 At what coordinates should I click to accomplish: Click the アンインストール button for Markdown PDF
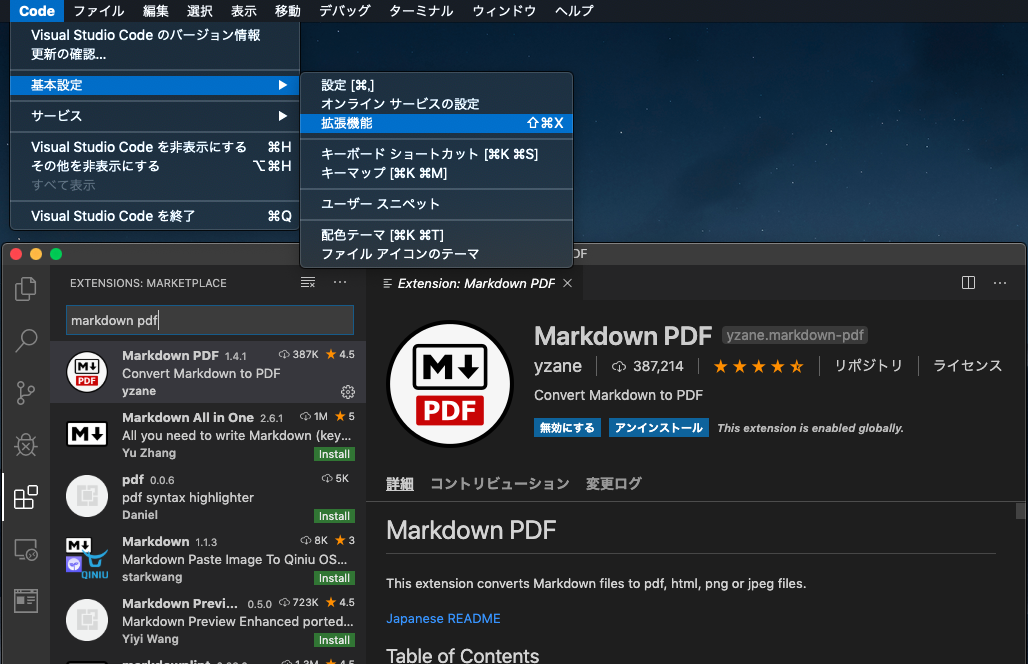point(658,427)
